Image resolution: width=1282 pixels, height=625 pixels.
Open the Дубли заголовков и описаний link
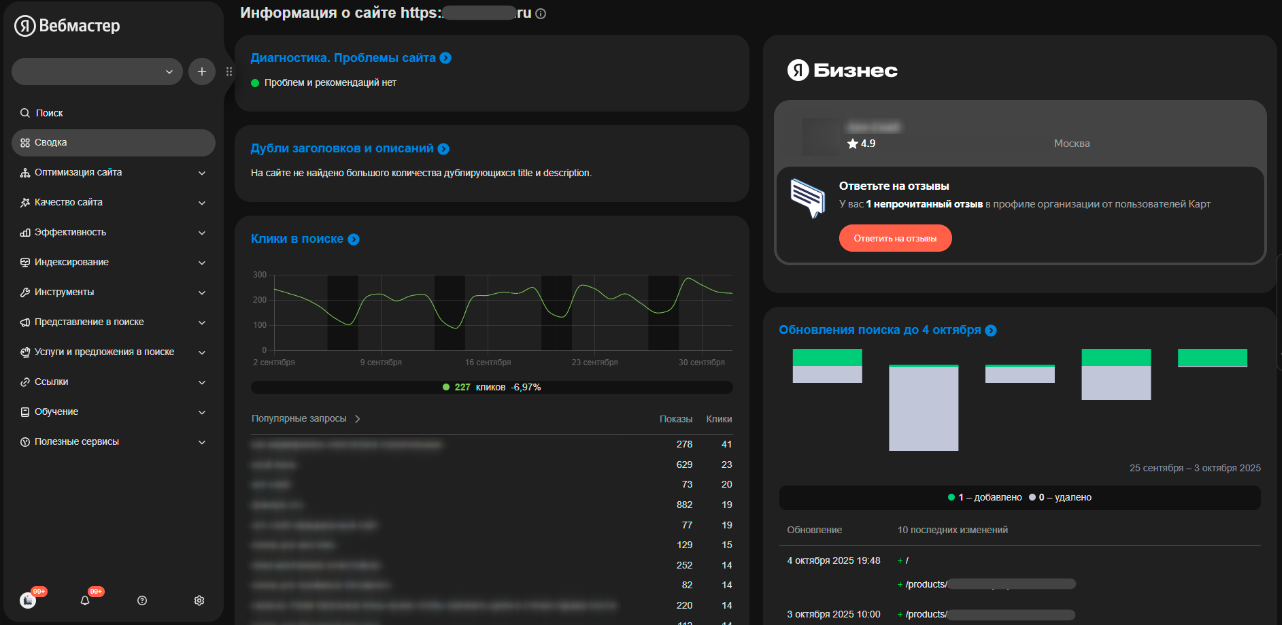pos(342,148)
